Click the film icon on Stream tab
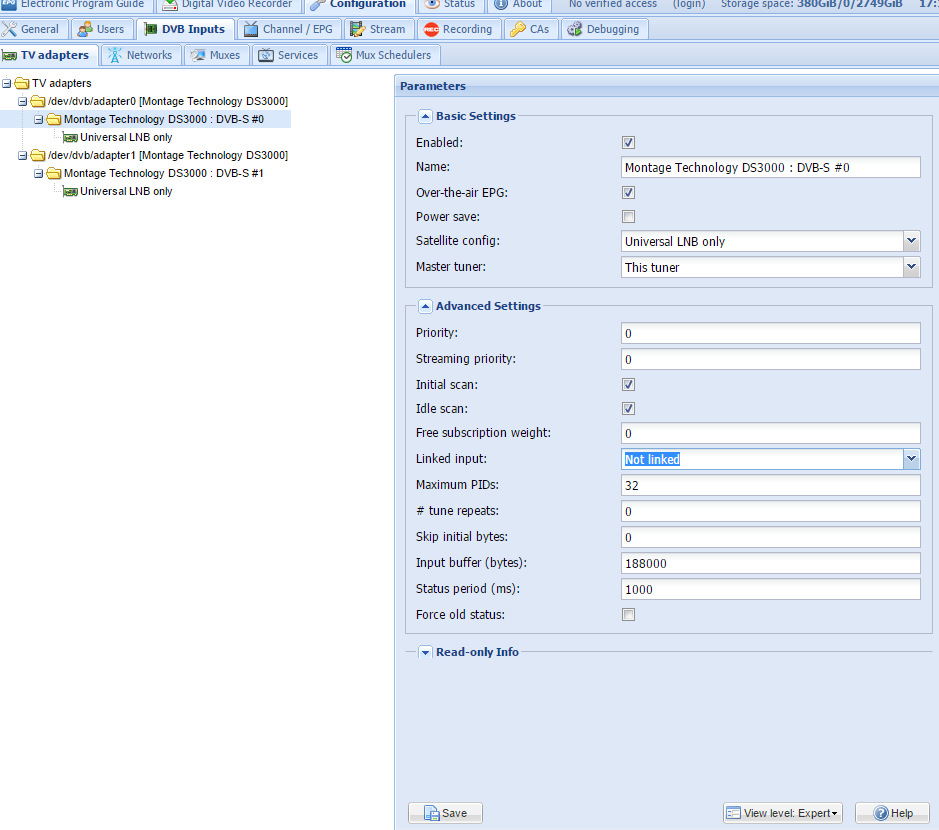Screen dimensions: 939x830 358,29
